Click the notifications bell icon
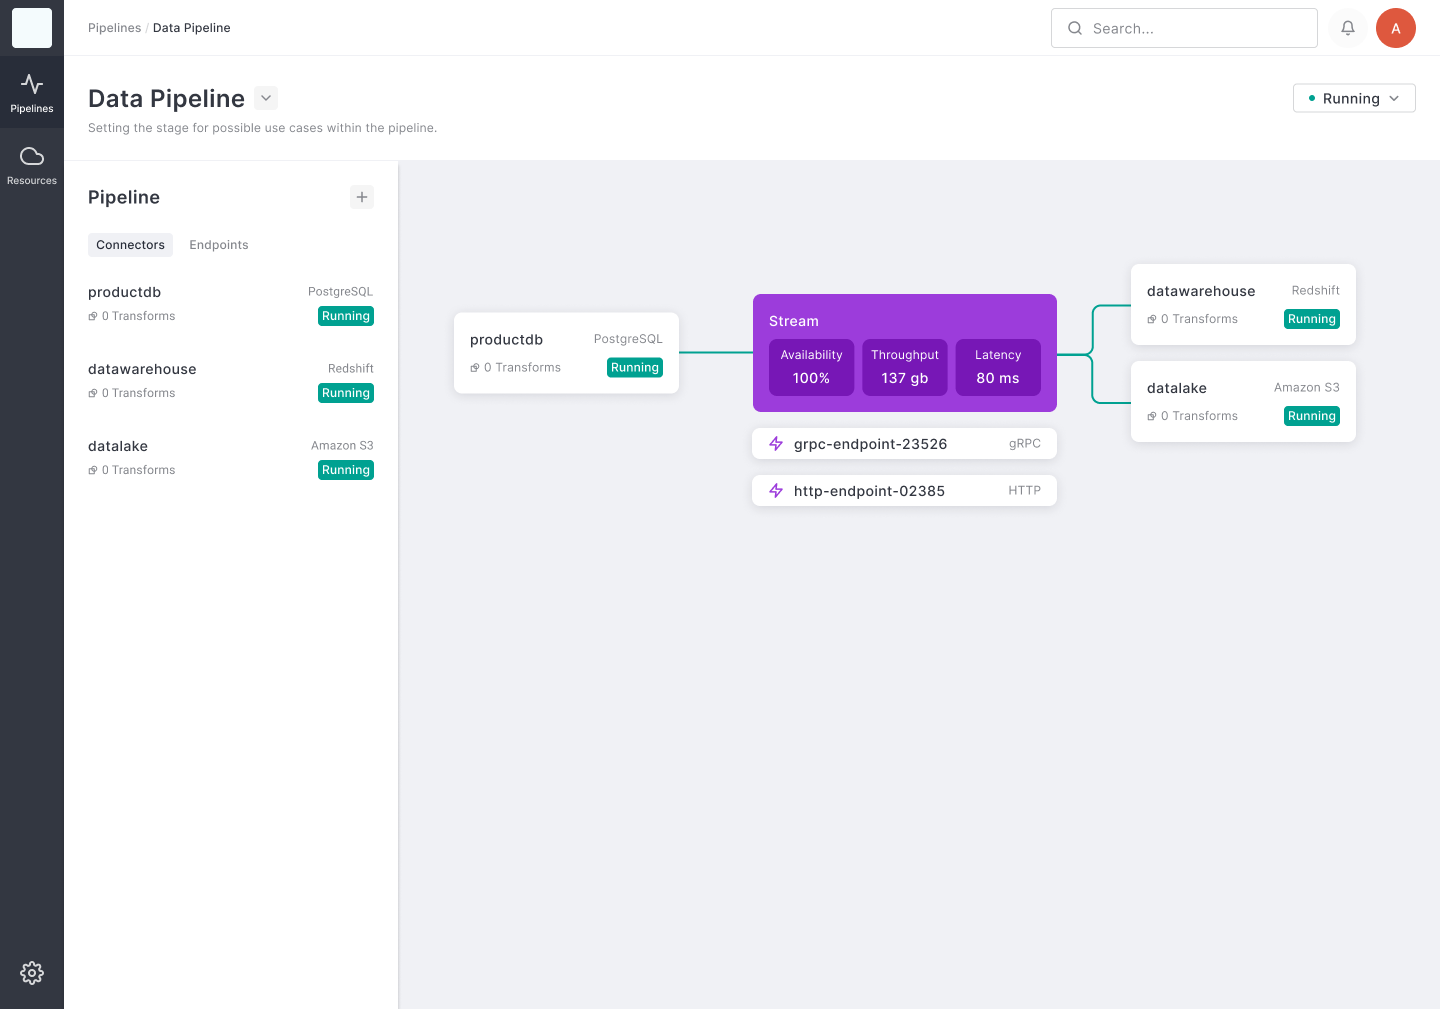This screenshot has height=1009, width=1440. (x=1348, y=28)
